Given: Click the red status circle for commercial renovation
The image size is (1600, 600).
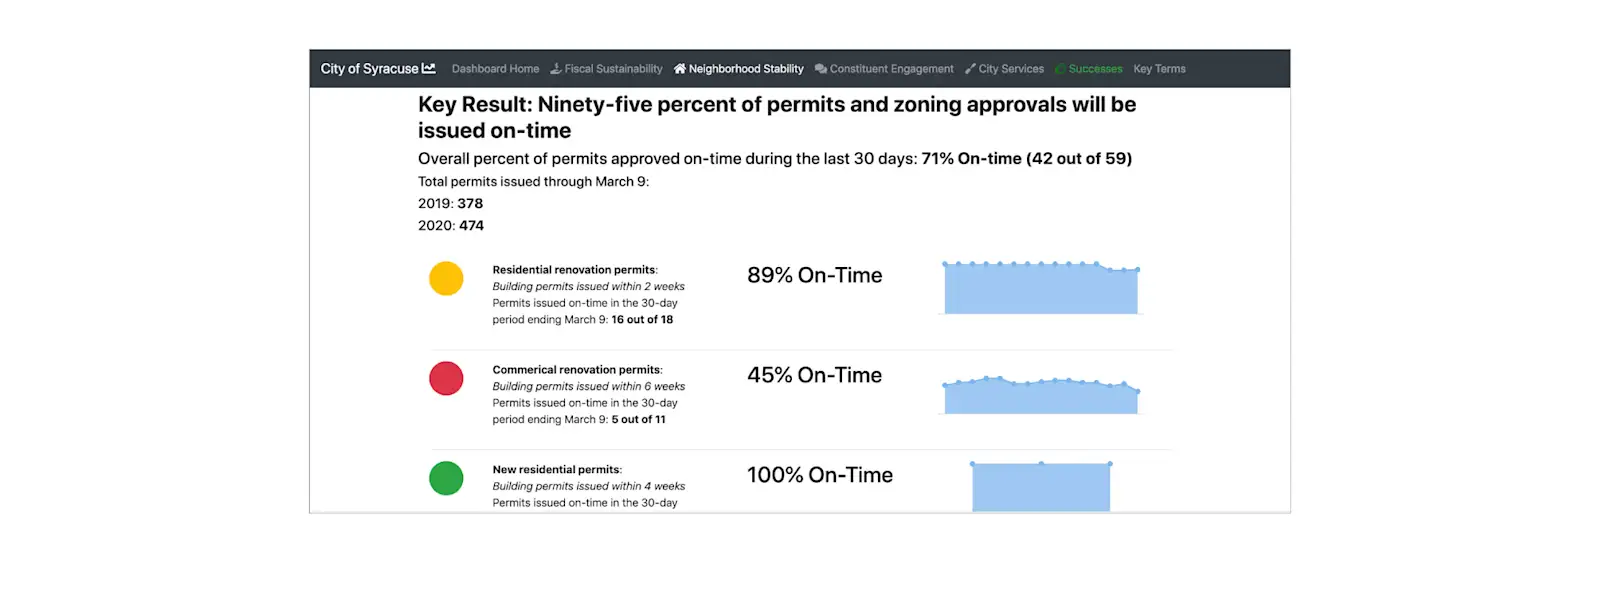Looking at the screenshot, I should point(446,378).
